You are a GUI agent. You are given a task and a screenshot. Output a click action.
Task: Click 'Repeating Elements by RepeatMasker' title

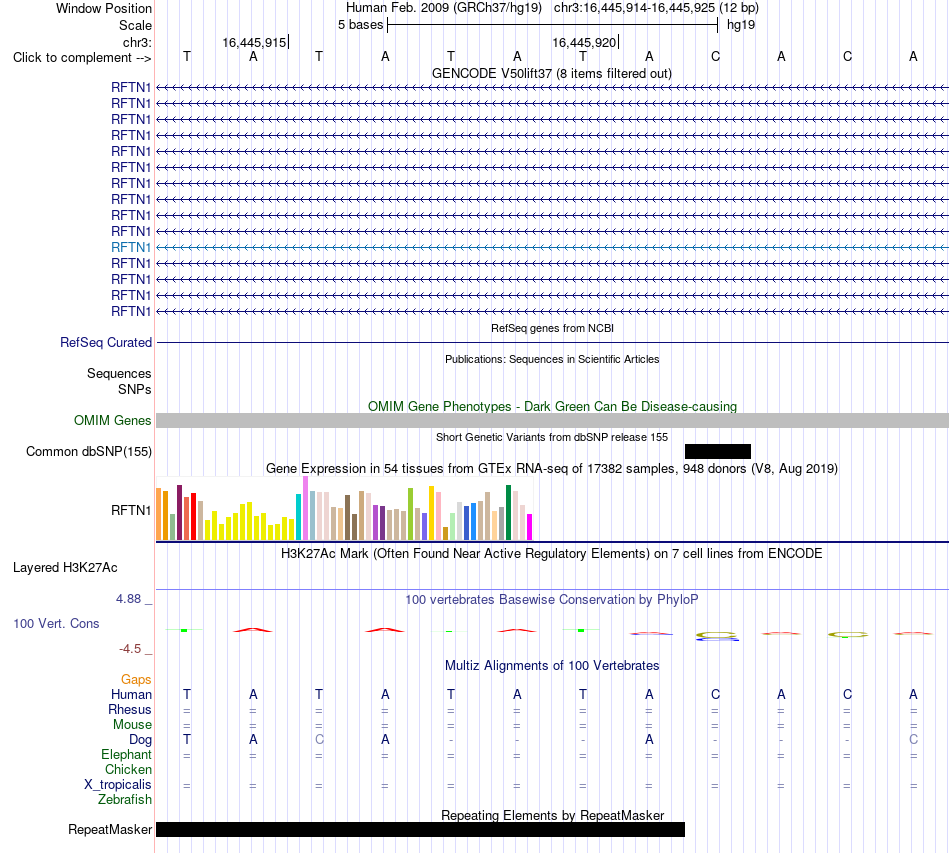tap(552, 815)
